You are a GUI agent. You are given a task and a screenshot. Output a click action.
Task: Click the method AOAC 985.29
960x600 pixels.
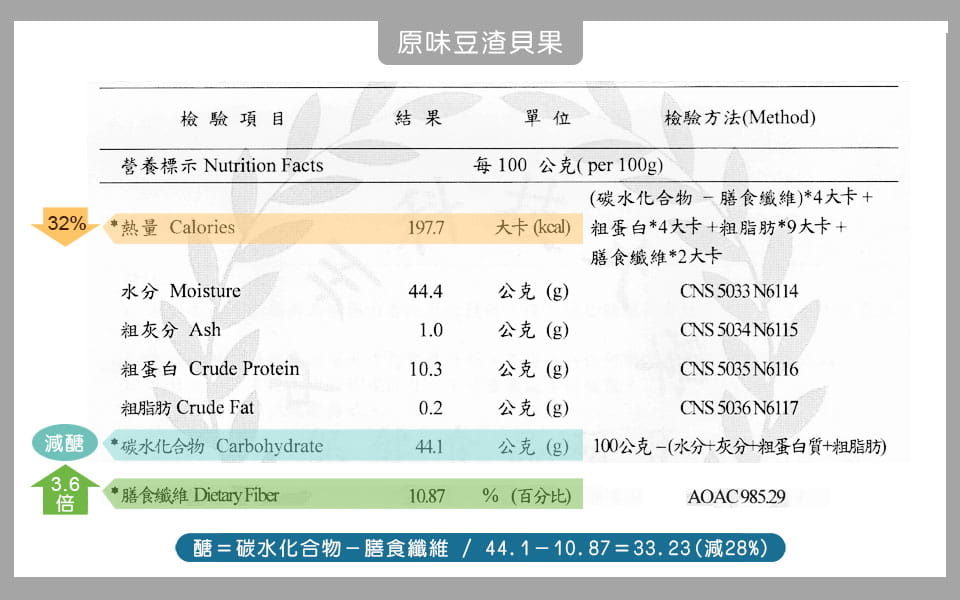tap(737, 497)
